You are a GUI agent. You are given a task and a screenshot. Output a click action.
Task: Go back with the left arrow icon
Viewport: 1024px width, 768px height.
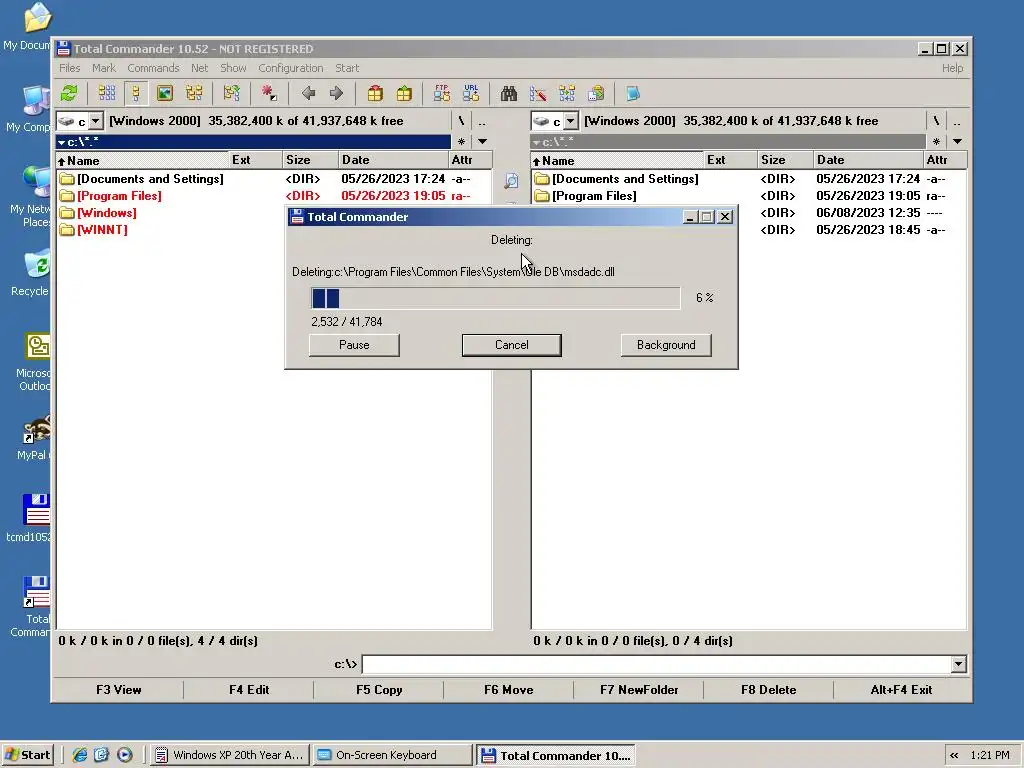point(308,93)
